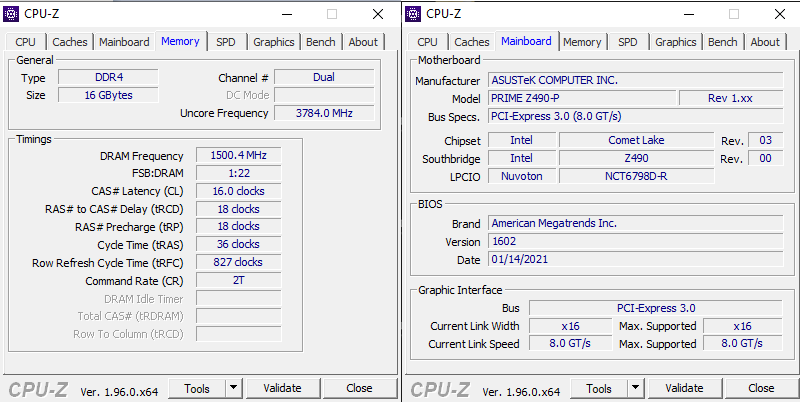The height and width of the screenshot is (405, 801).
Task: Open About tab in right CPU-Z window
Action: 765,42
